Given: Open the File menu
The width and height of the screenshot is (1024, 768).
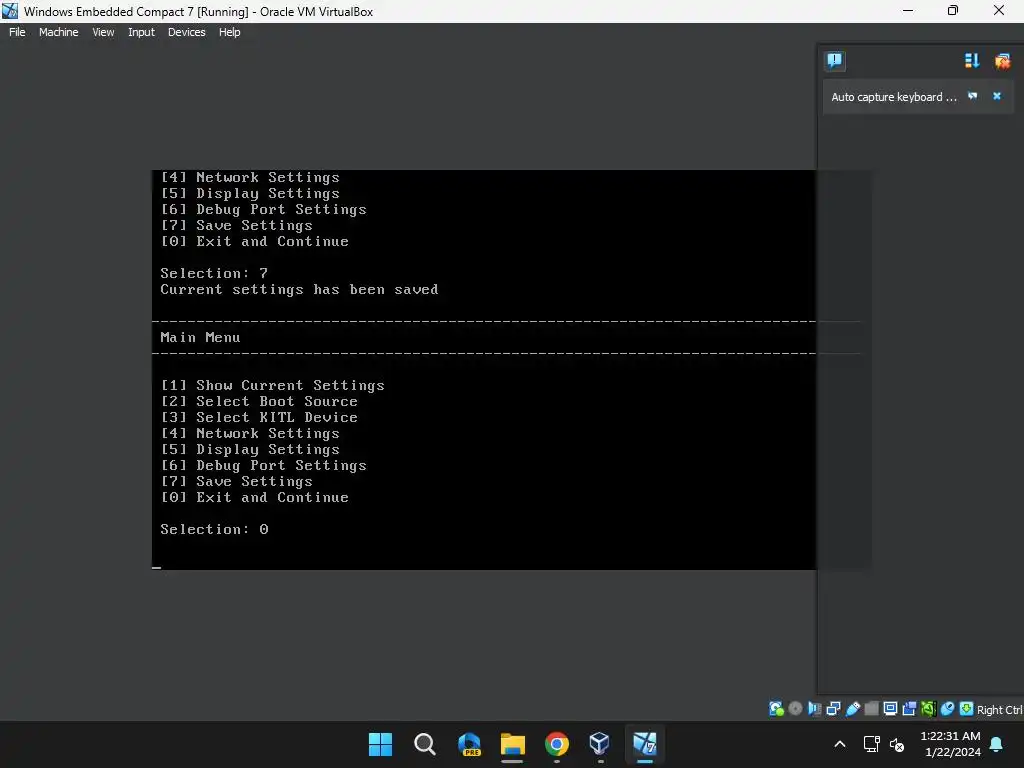Looking at the screenshot, I should (17, 32).
